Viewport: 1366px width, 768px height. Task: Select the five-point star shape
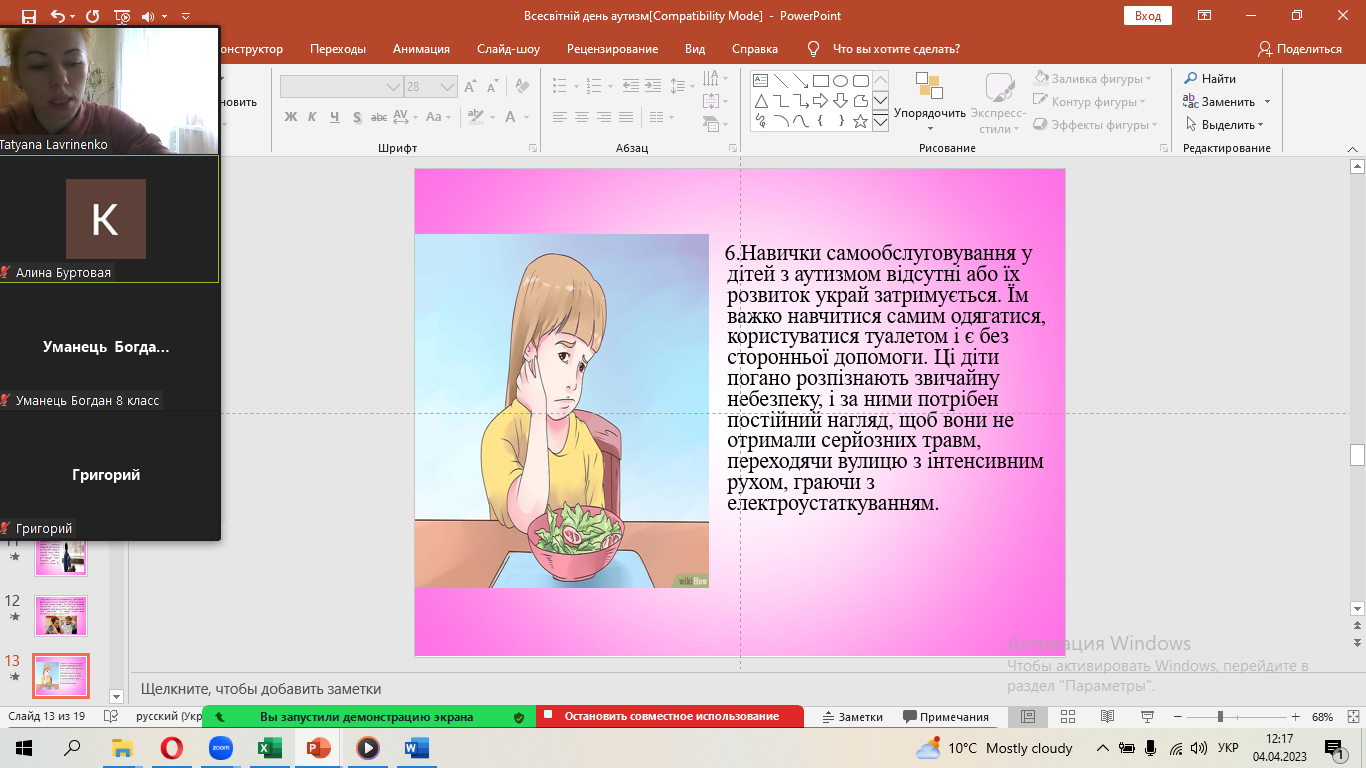pyautogui.click(x=860, y=121)
